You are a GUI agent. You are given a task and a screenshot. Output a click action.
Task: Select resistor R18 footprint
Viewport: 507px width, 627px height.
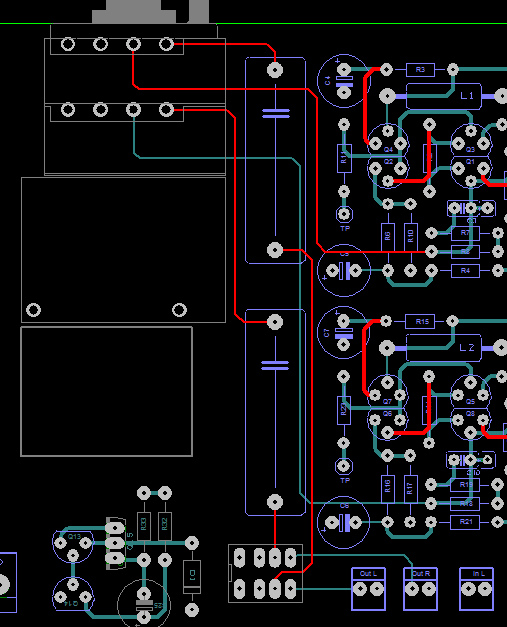click(465, 503)
